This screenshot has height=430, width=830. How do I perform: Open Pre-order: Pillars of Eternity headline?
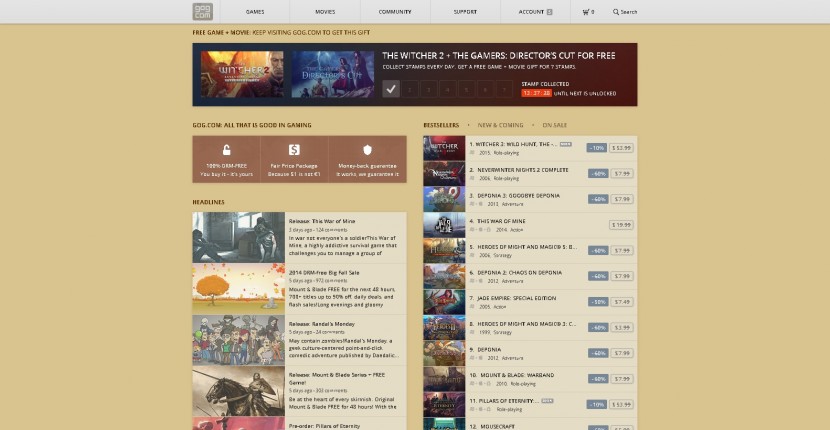pyautogui.click(x=324, y=426)
